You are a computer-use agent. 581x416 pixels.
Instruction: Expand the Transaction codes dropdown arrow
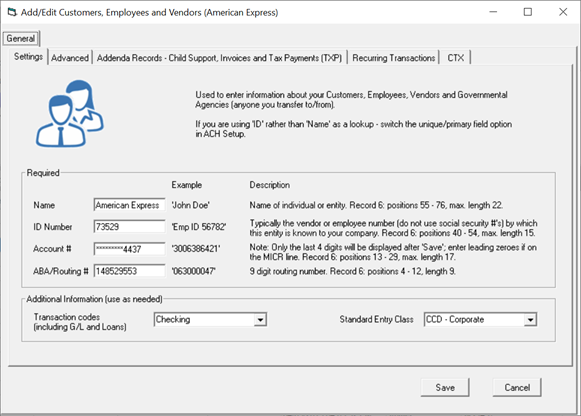(x=260, y=320)
